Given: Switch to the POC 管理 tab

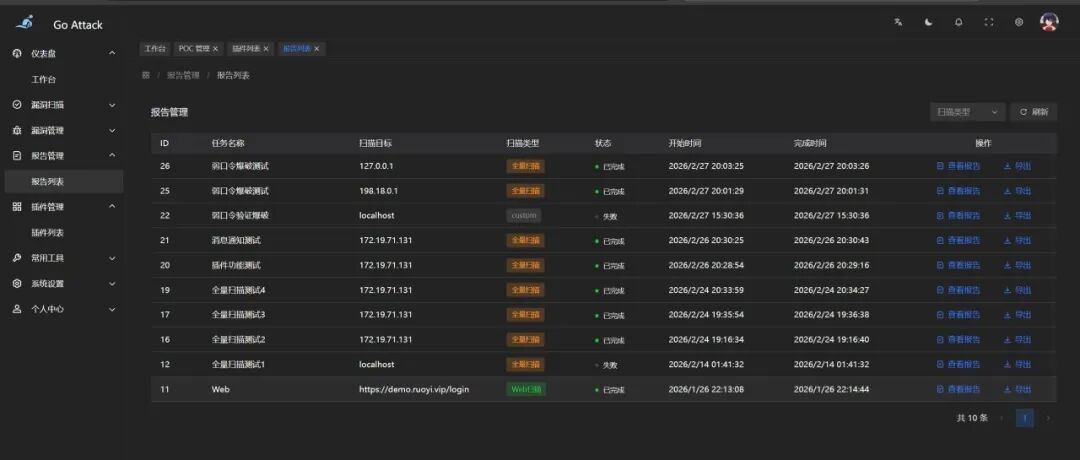Looking at the screenshot, I should coord(194,49).
